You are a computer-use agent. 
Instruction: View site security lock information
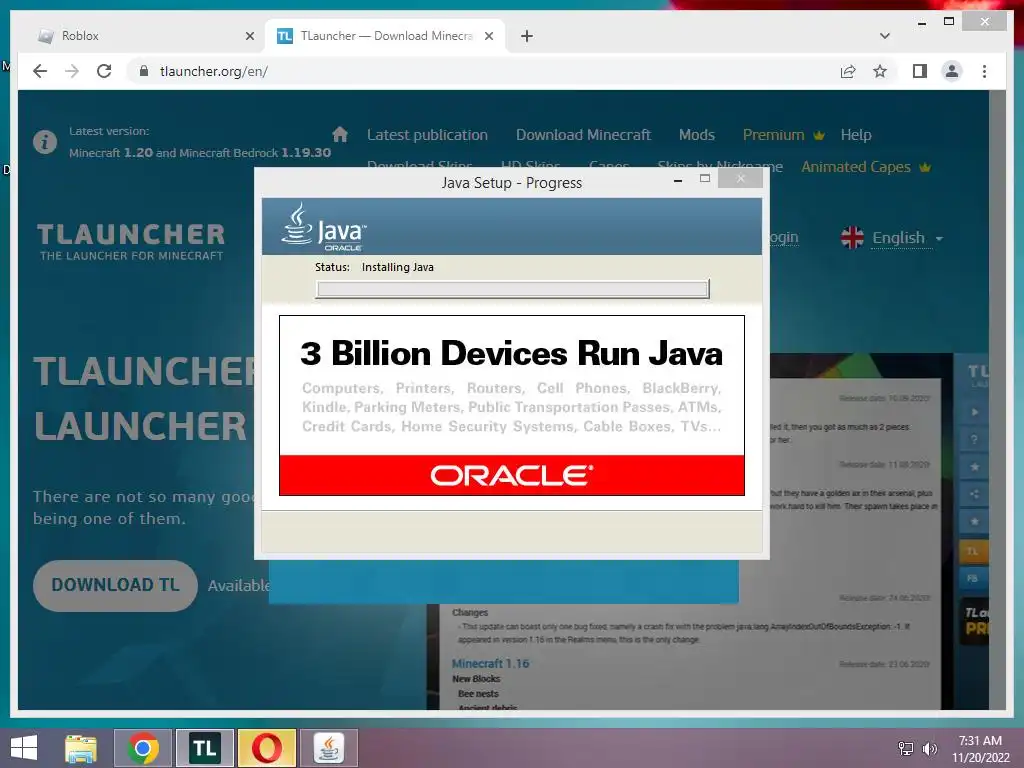click(x=144, y=71)
